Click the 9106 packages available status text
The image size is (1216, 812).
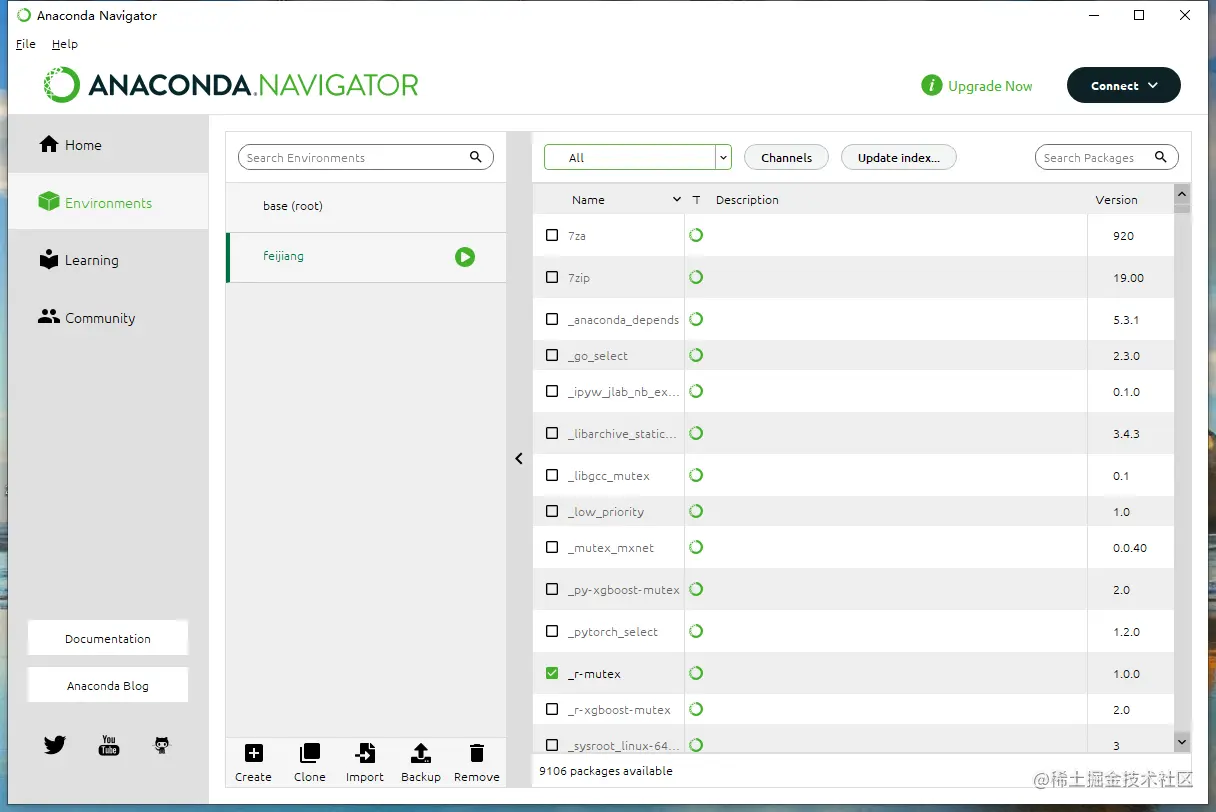coord(606,771)
